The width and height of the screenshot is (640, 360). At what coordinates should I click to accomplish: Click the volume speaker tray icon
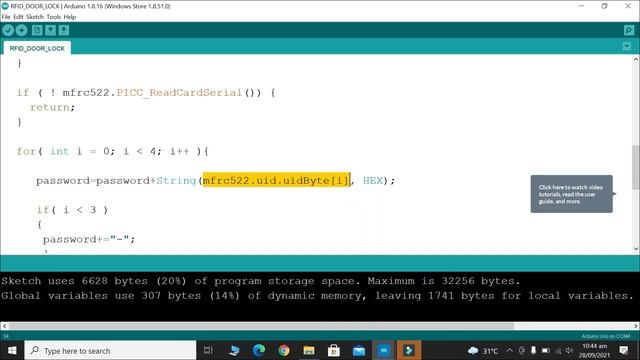coord(569,351)
